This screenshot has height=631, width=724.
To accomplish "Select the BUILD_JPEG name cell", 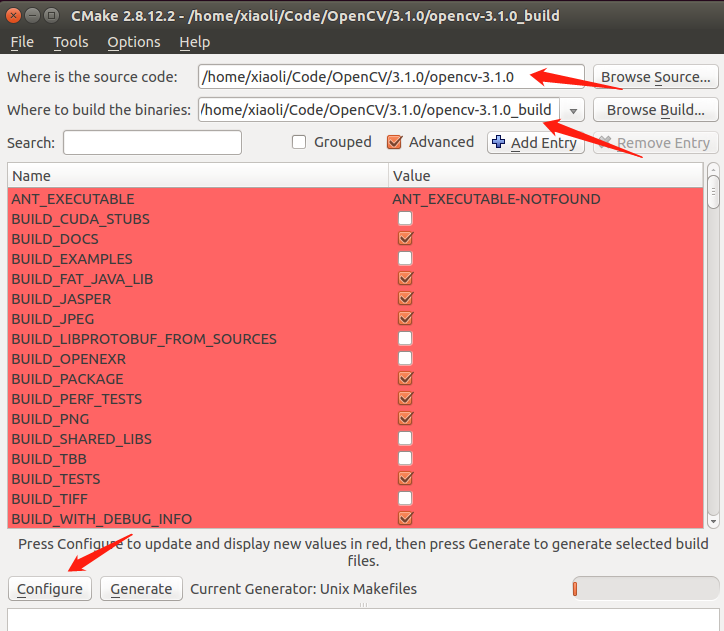I will coord(53,319).
